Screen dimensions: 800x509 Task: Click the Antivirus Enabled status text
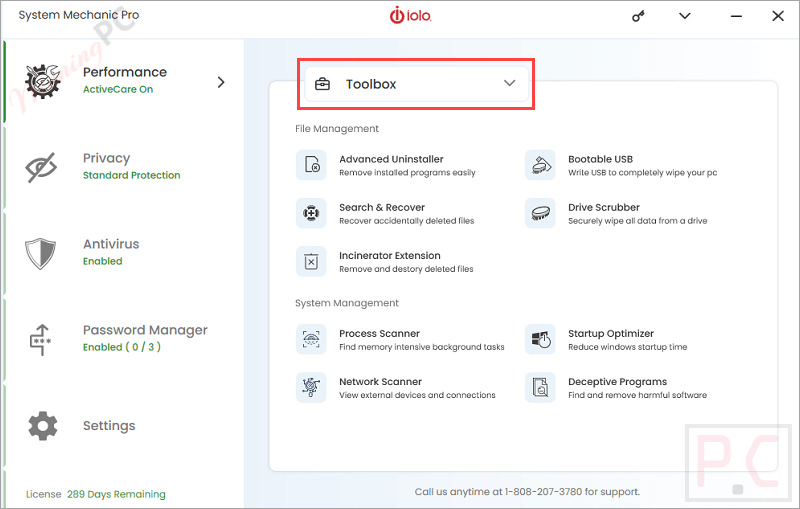[x=103, y=261]
